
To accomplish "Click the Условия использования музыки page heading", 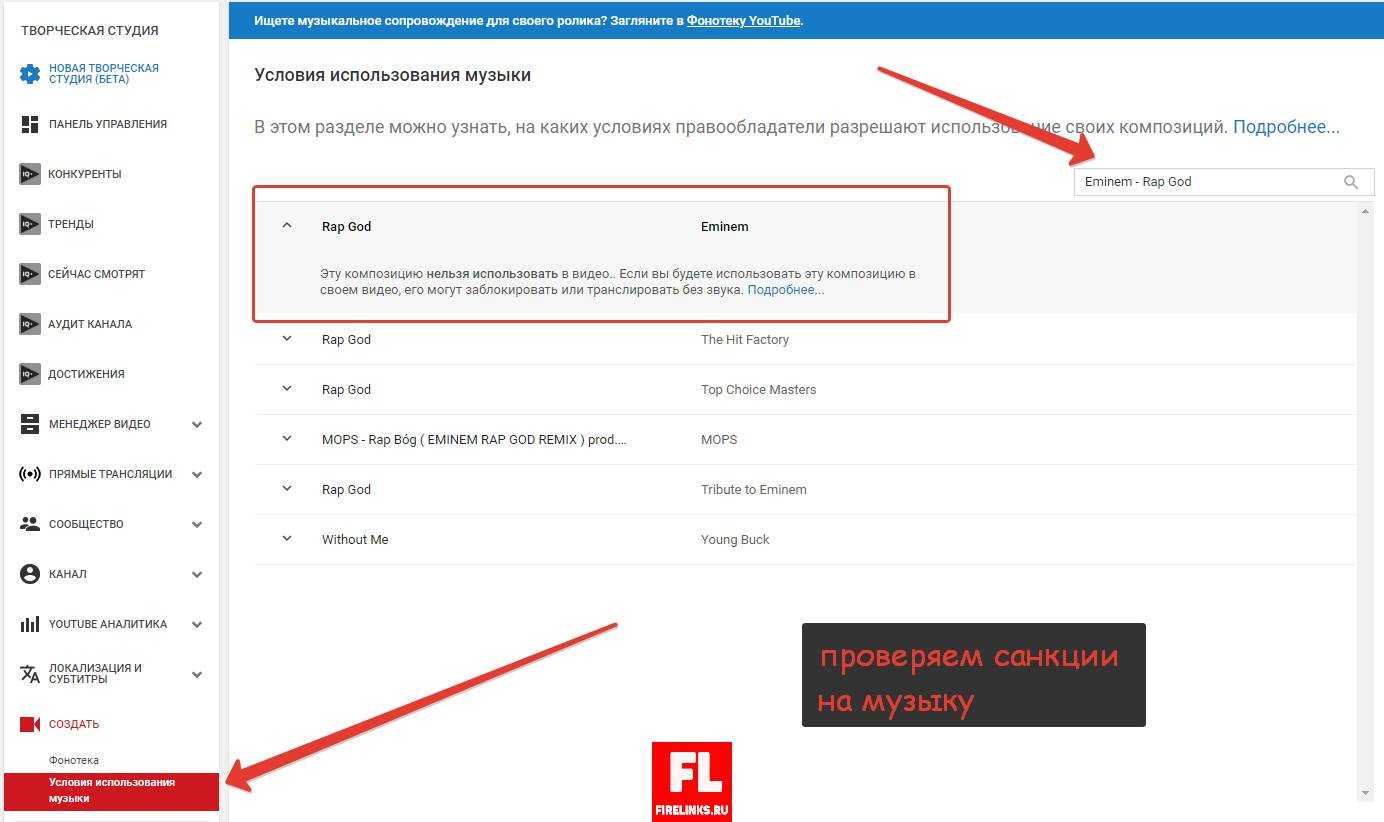I will pos(393,75).
